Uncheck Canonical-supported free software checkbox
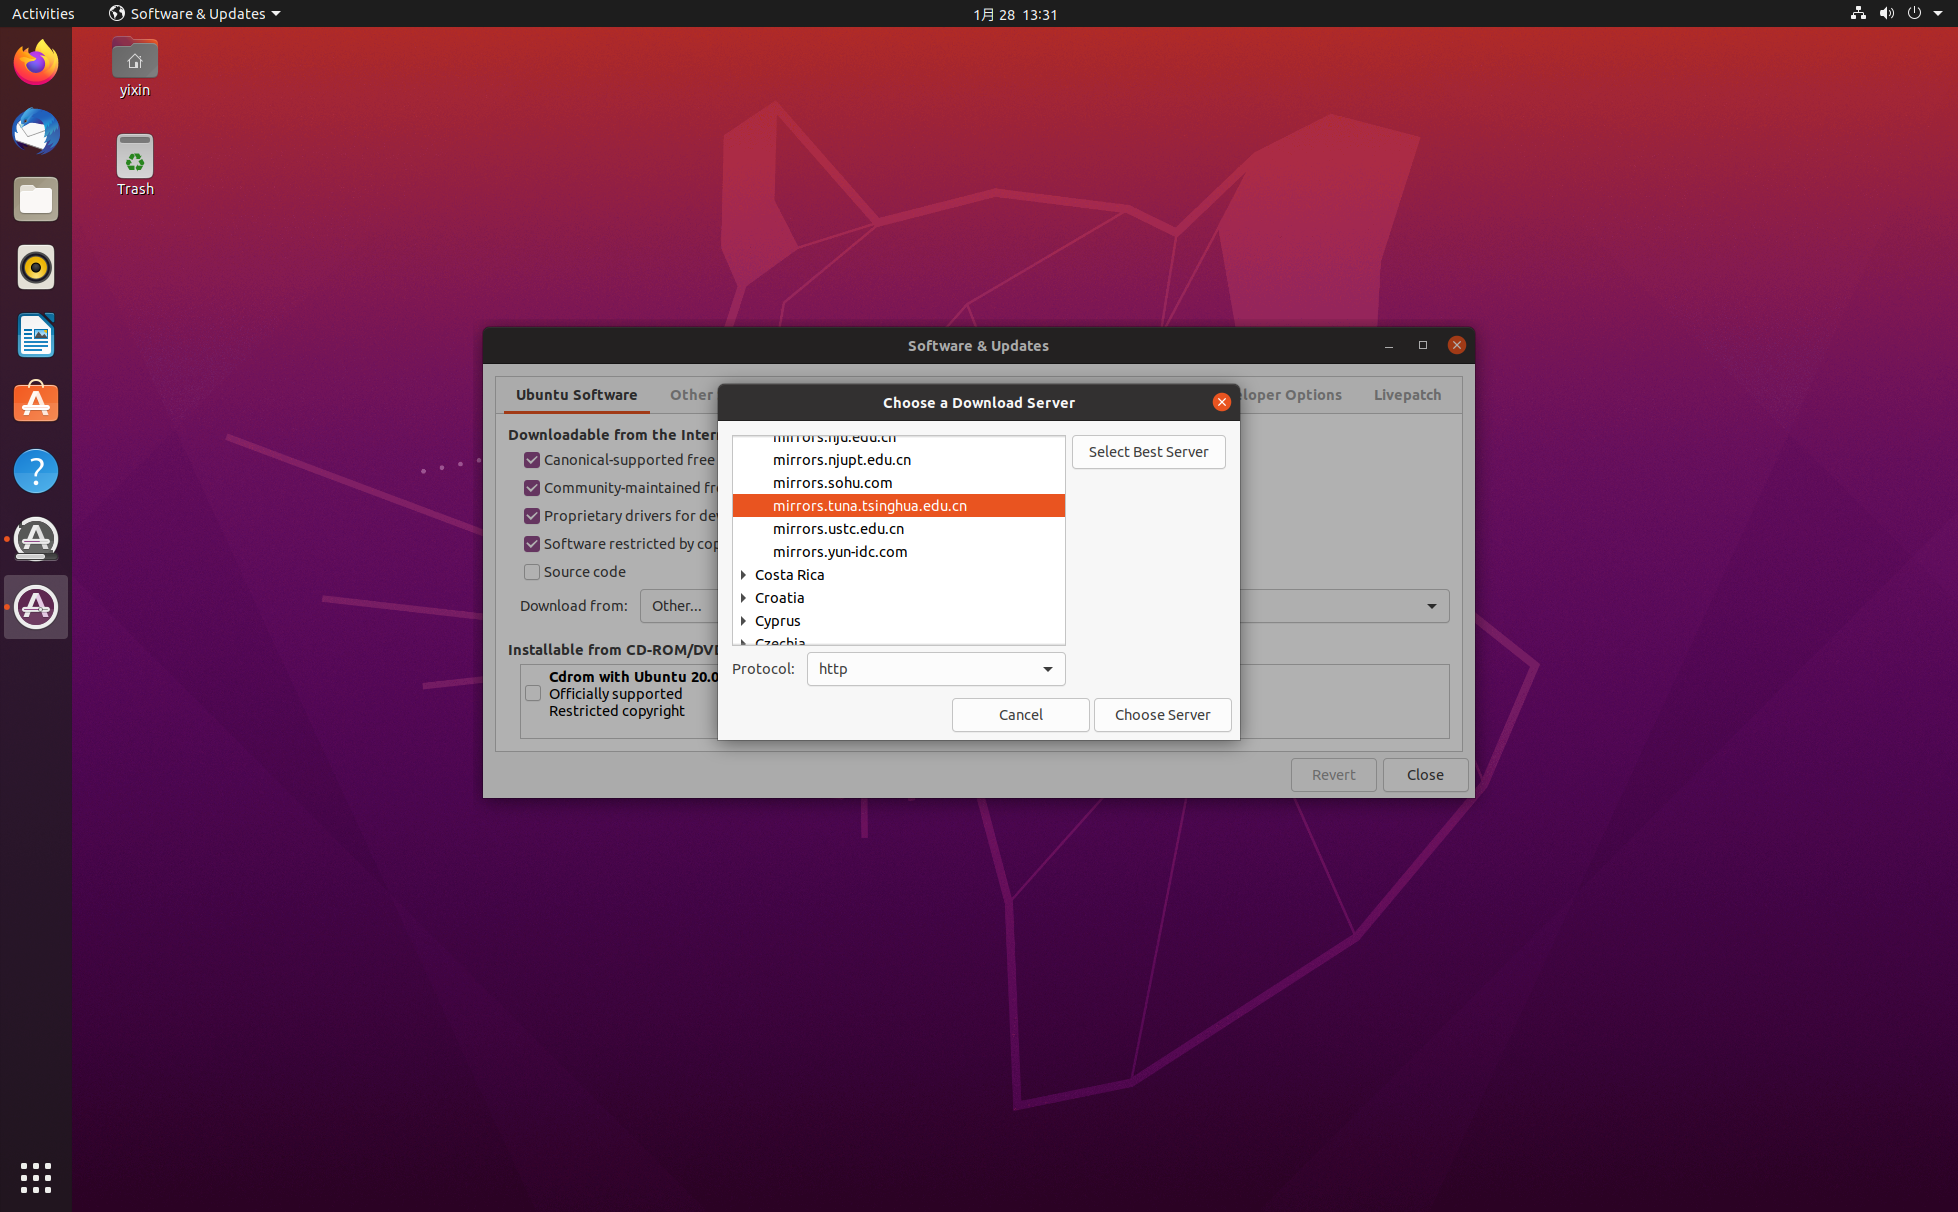The image size is (1958, 1212). (x=532, y=460)
